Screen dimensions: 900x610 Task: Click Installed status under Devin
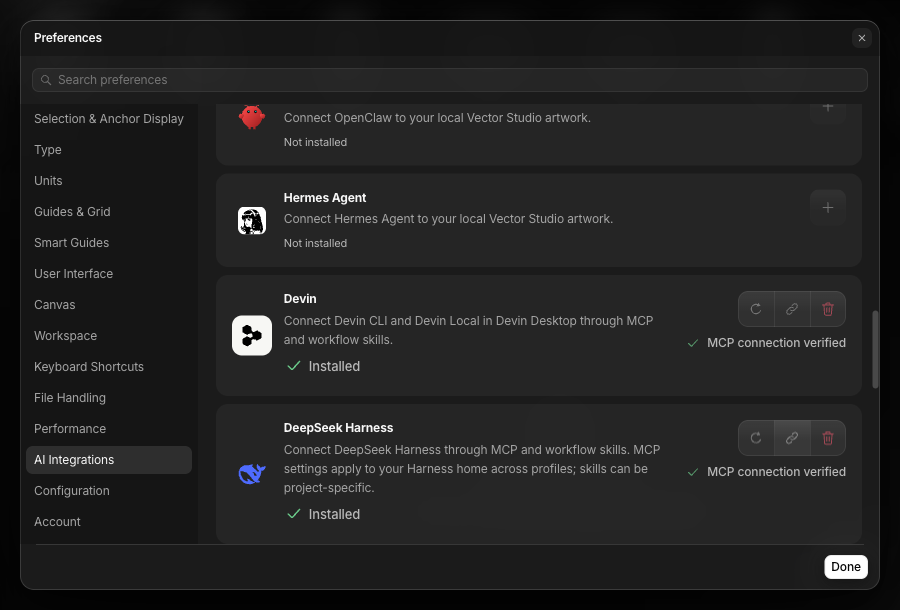pyautogui.click(x=324, y=366)
